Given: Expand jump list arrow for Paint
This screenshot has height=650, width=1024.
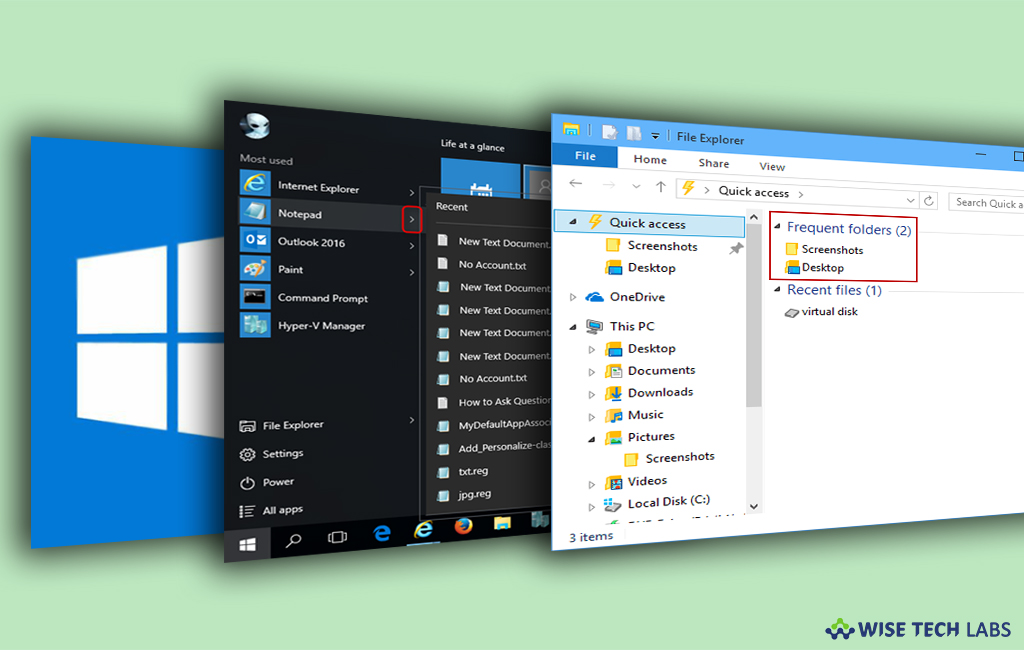Looking at the screenshot, I should [x=411, y=272].
